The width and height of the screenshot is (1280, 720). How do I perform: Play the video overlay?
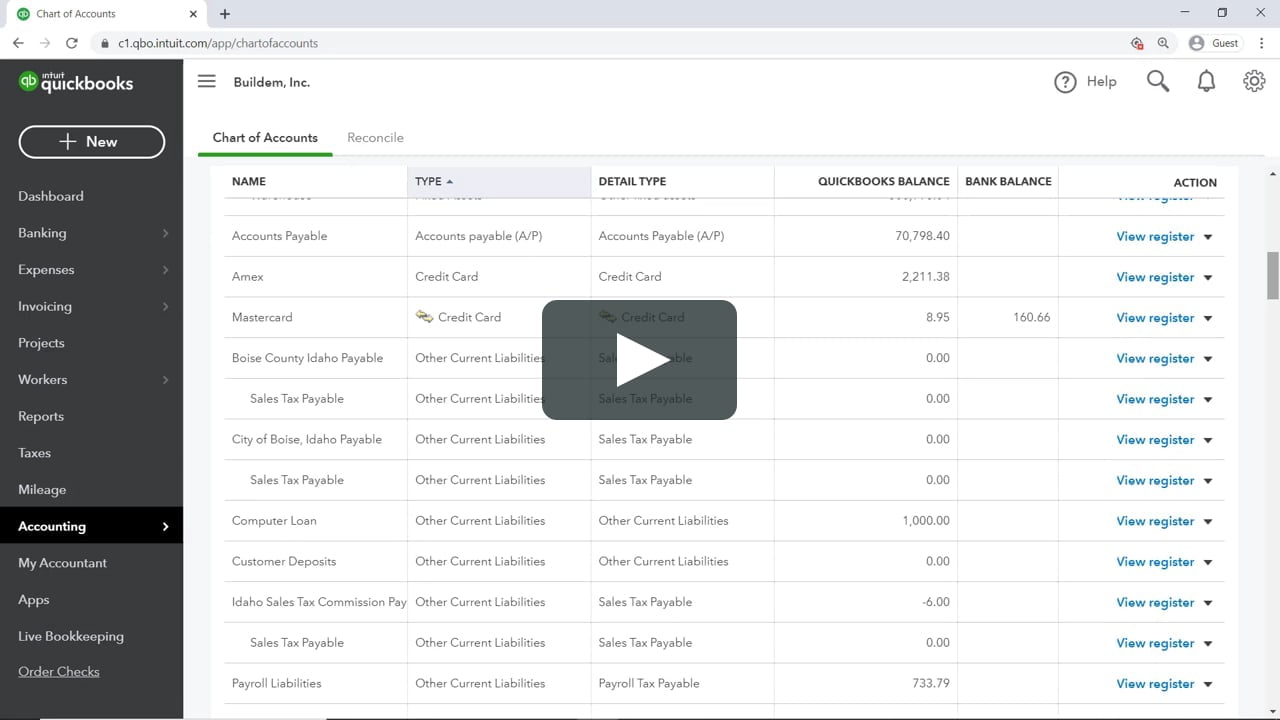(x=639, y=360)
